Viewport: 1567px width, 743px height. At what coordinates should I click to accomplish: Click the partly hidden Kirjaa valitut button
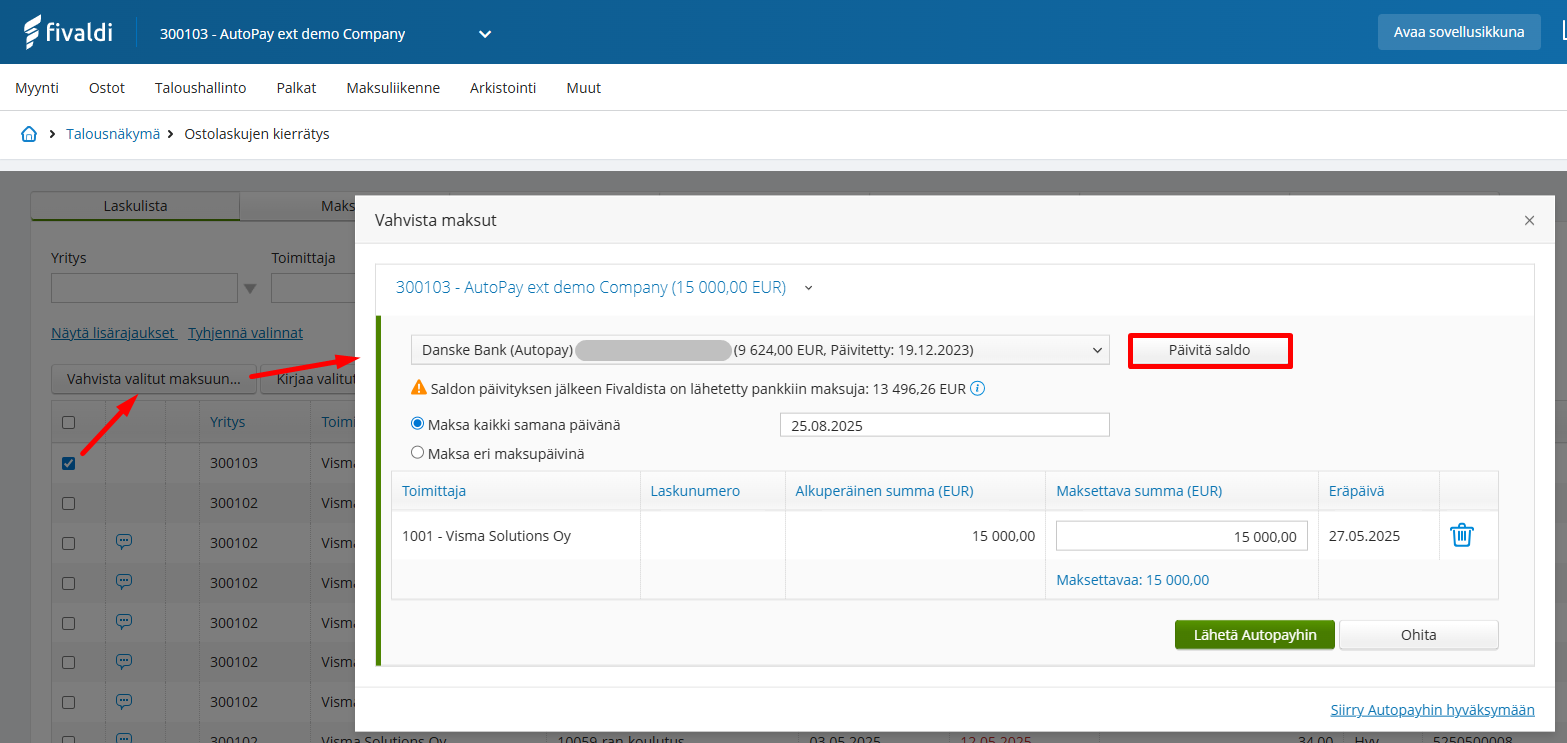308,379
